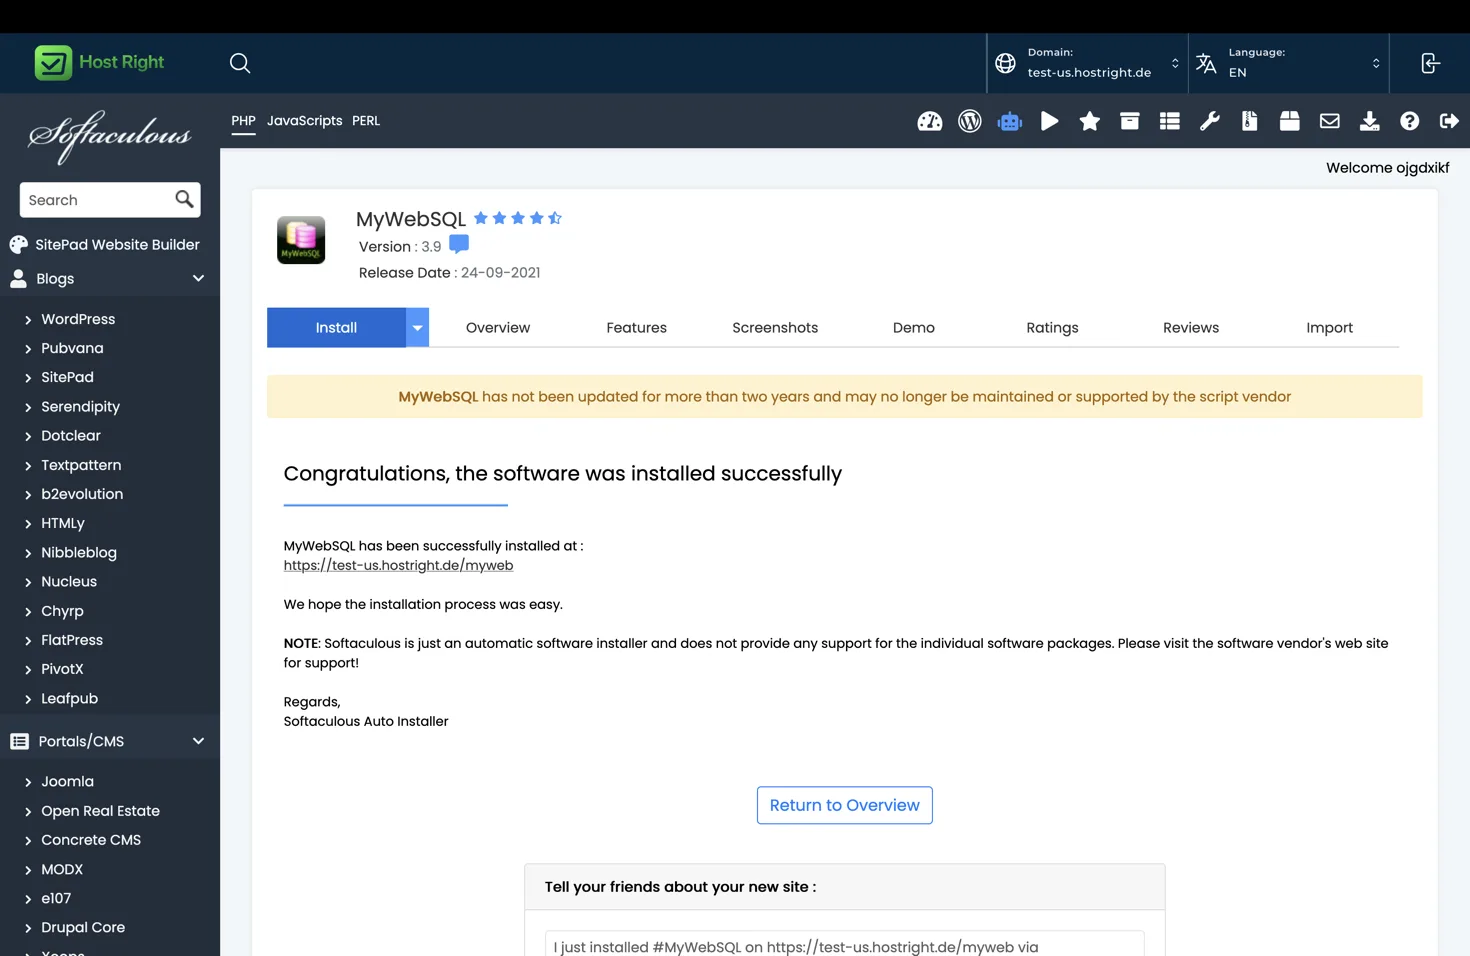Open the Language selector dropdown
This screenshot has width=1470, height=956.
(1289, 63)
